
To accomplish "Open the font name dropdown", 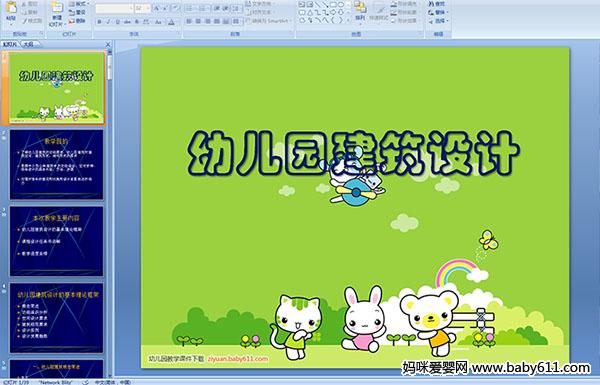I will pyautogui.click(x=131, y=8).
